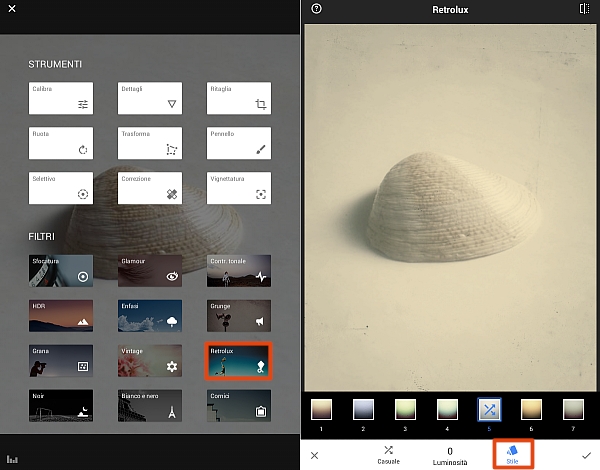Screen dimensions: 600x470
Task: Open the help question mark icon
Action: [x=317, y=9]
